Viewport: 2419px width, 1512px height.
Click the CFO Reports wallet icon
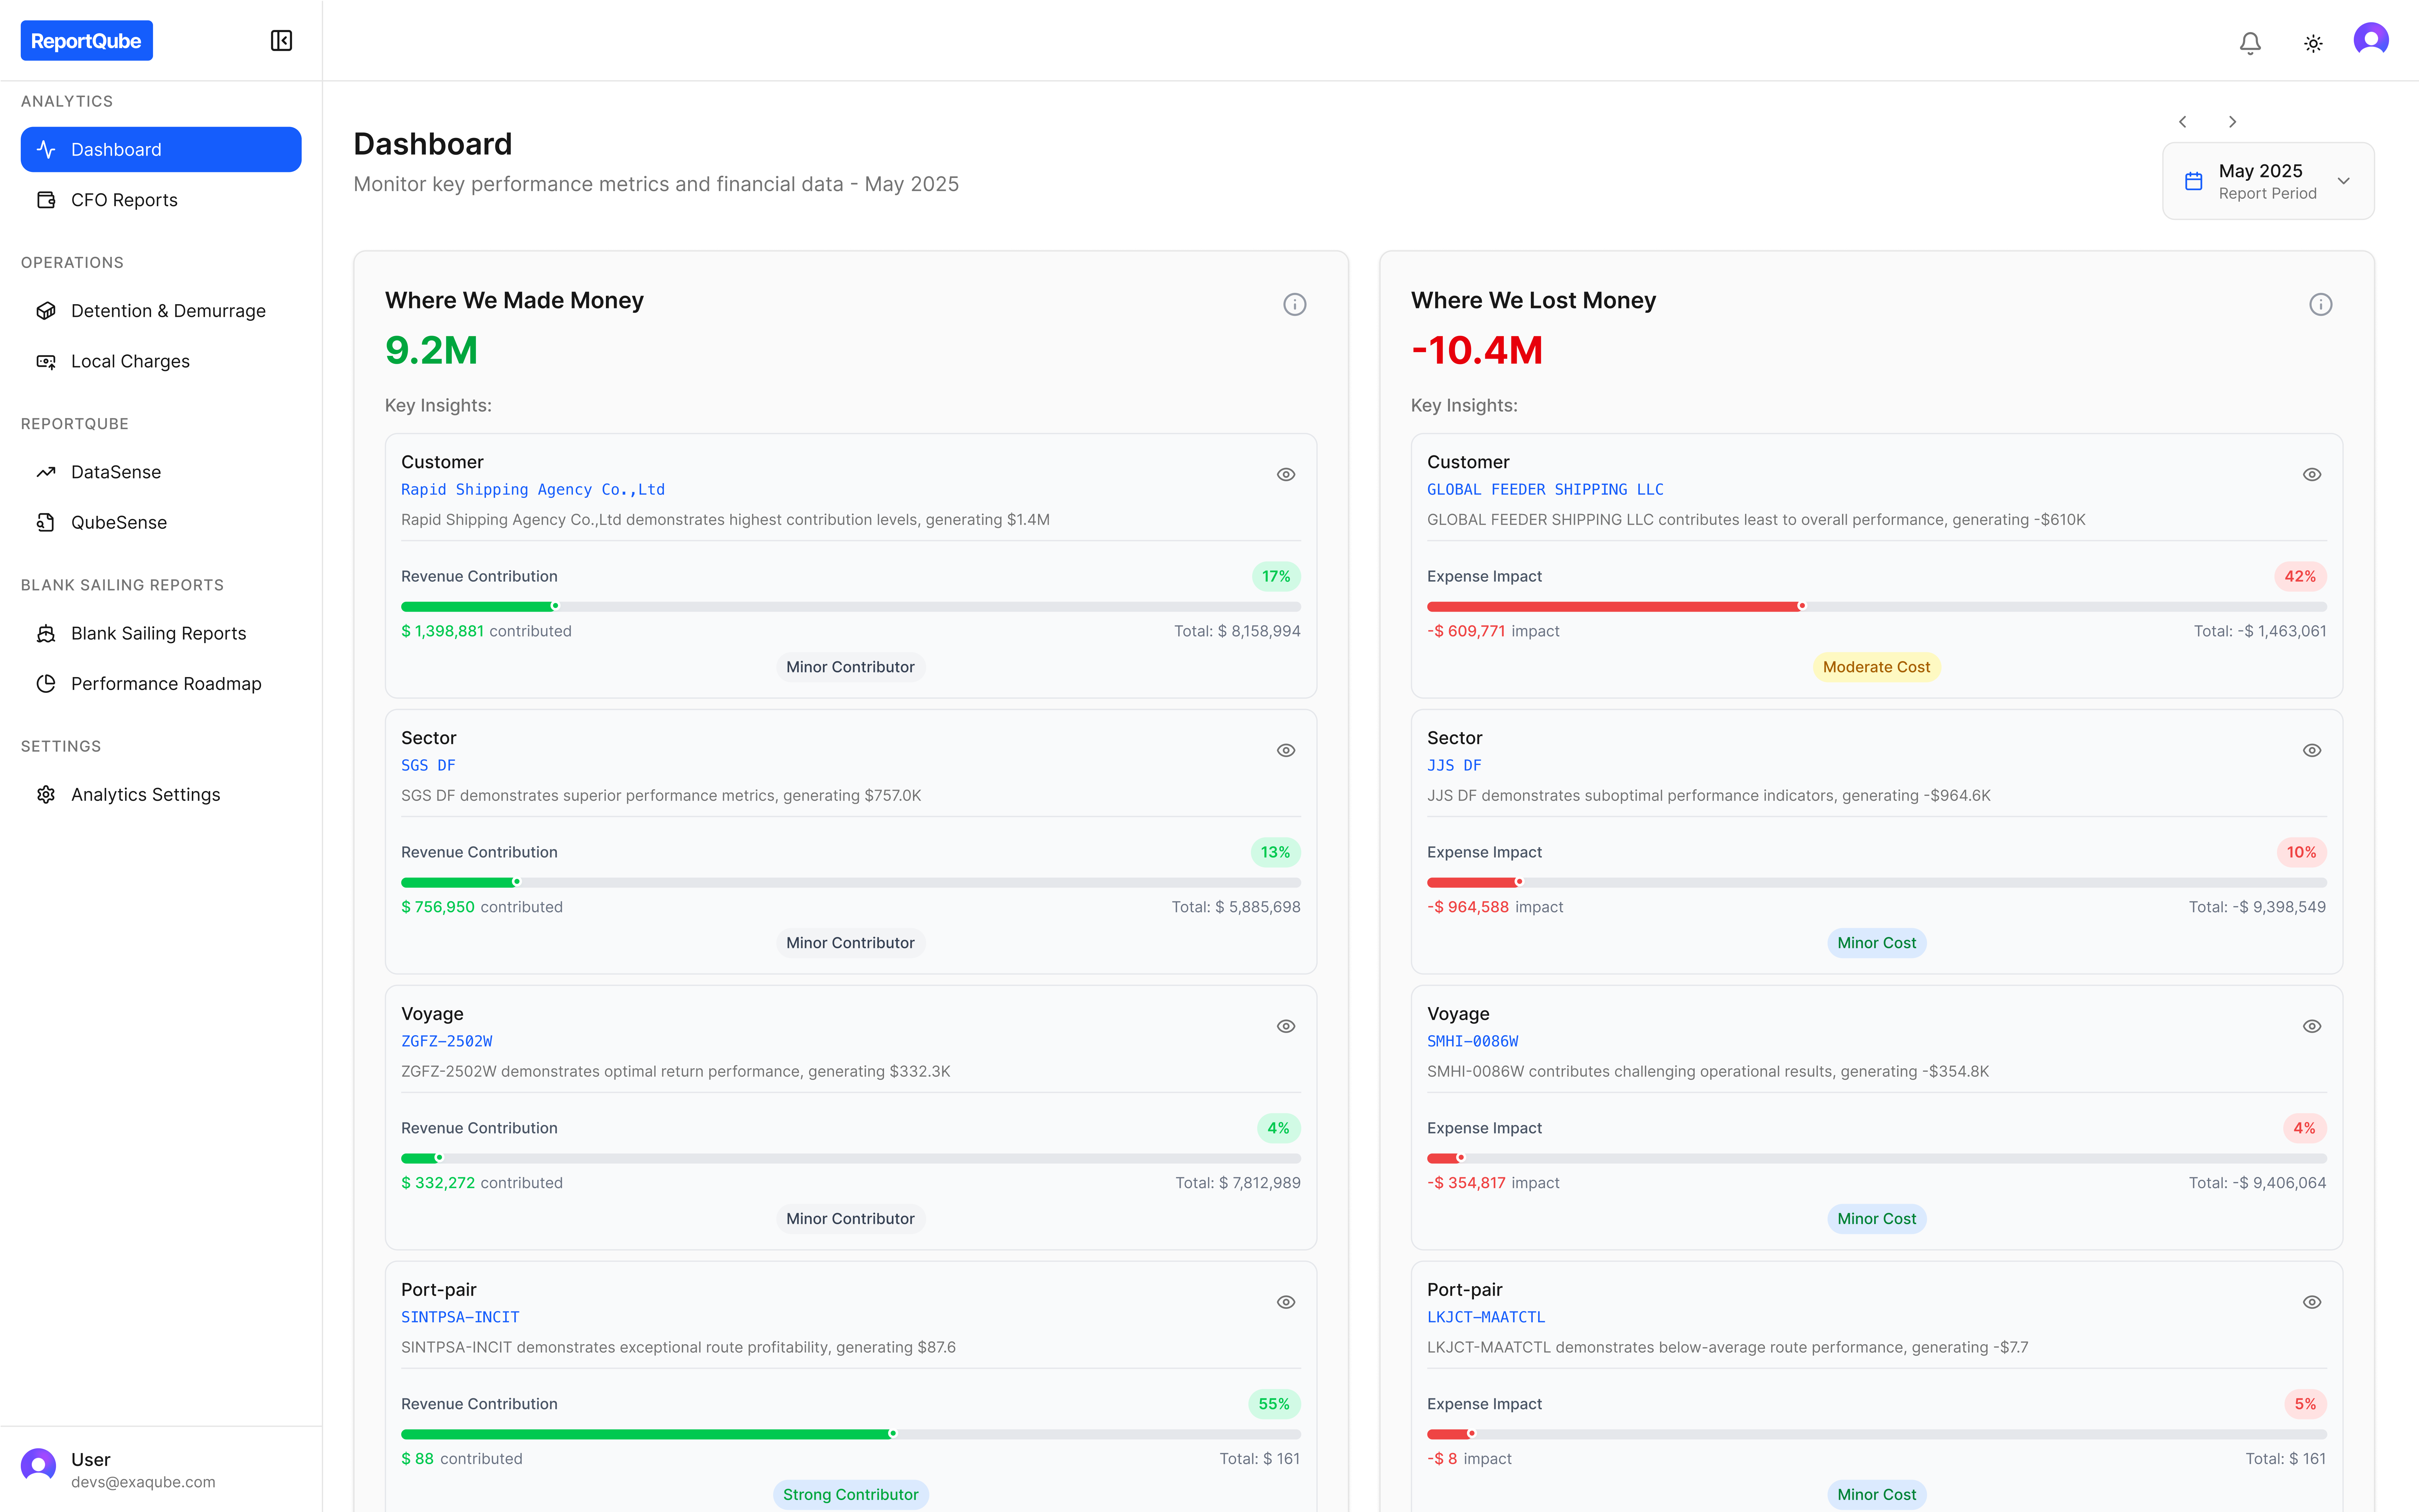pos(46,200)
